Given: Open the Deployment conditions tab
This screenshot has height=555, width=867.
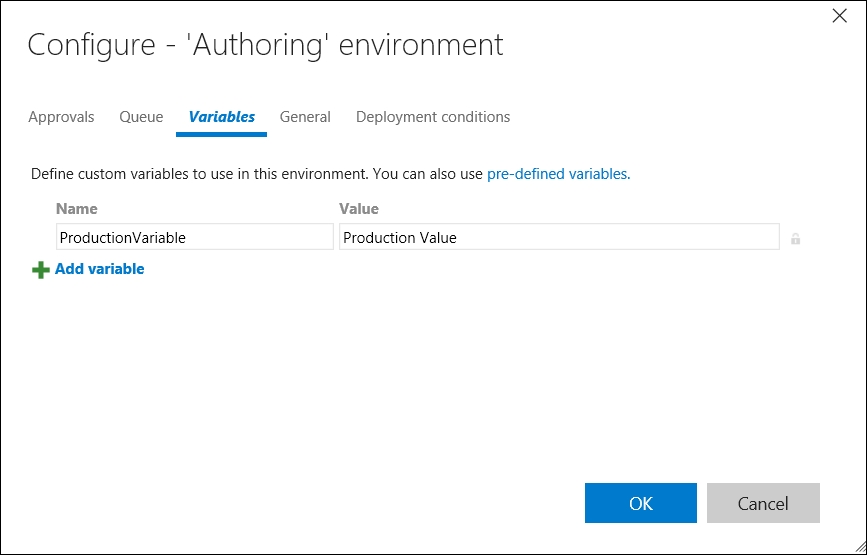Looking at the screenshot, I should [x=433, y=117].
